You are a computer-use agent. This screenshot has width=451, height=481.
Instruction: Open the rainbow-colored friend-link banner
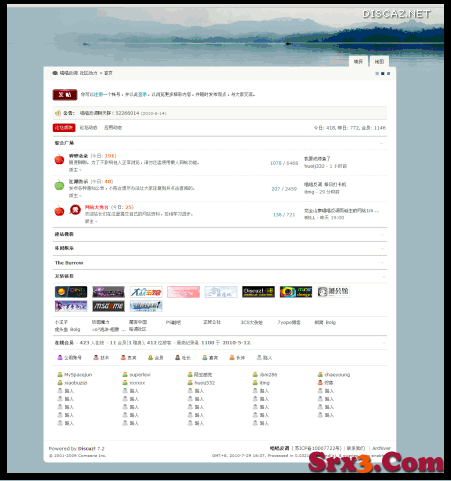(296, 292)
